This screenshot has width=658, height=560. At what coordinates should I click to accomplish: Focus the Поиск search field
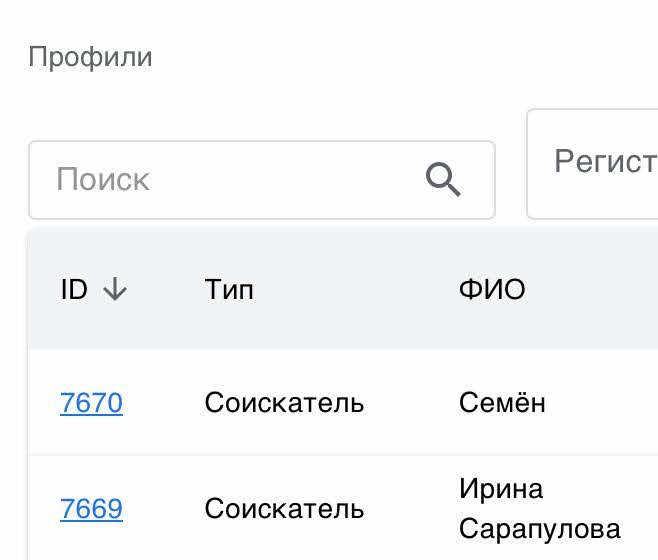pos(230,180)
